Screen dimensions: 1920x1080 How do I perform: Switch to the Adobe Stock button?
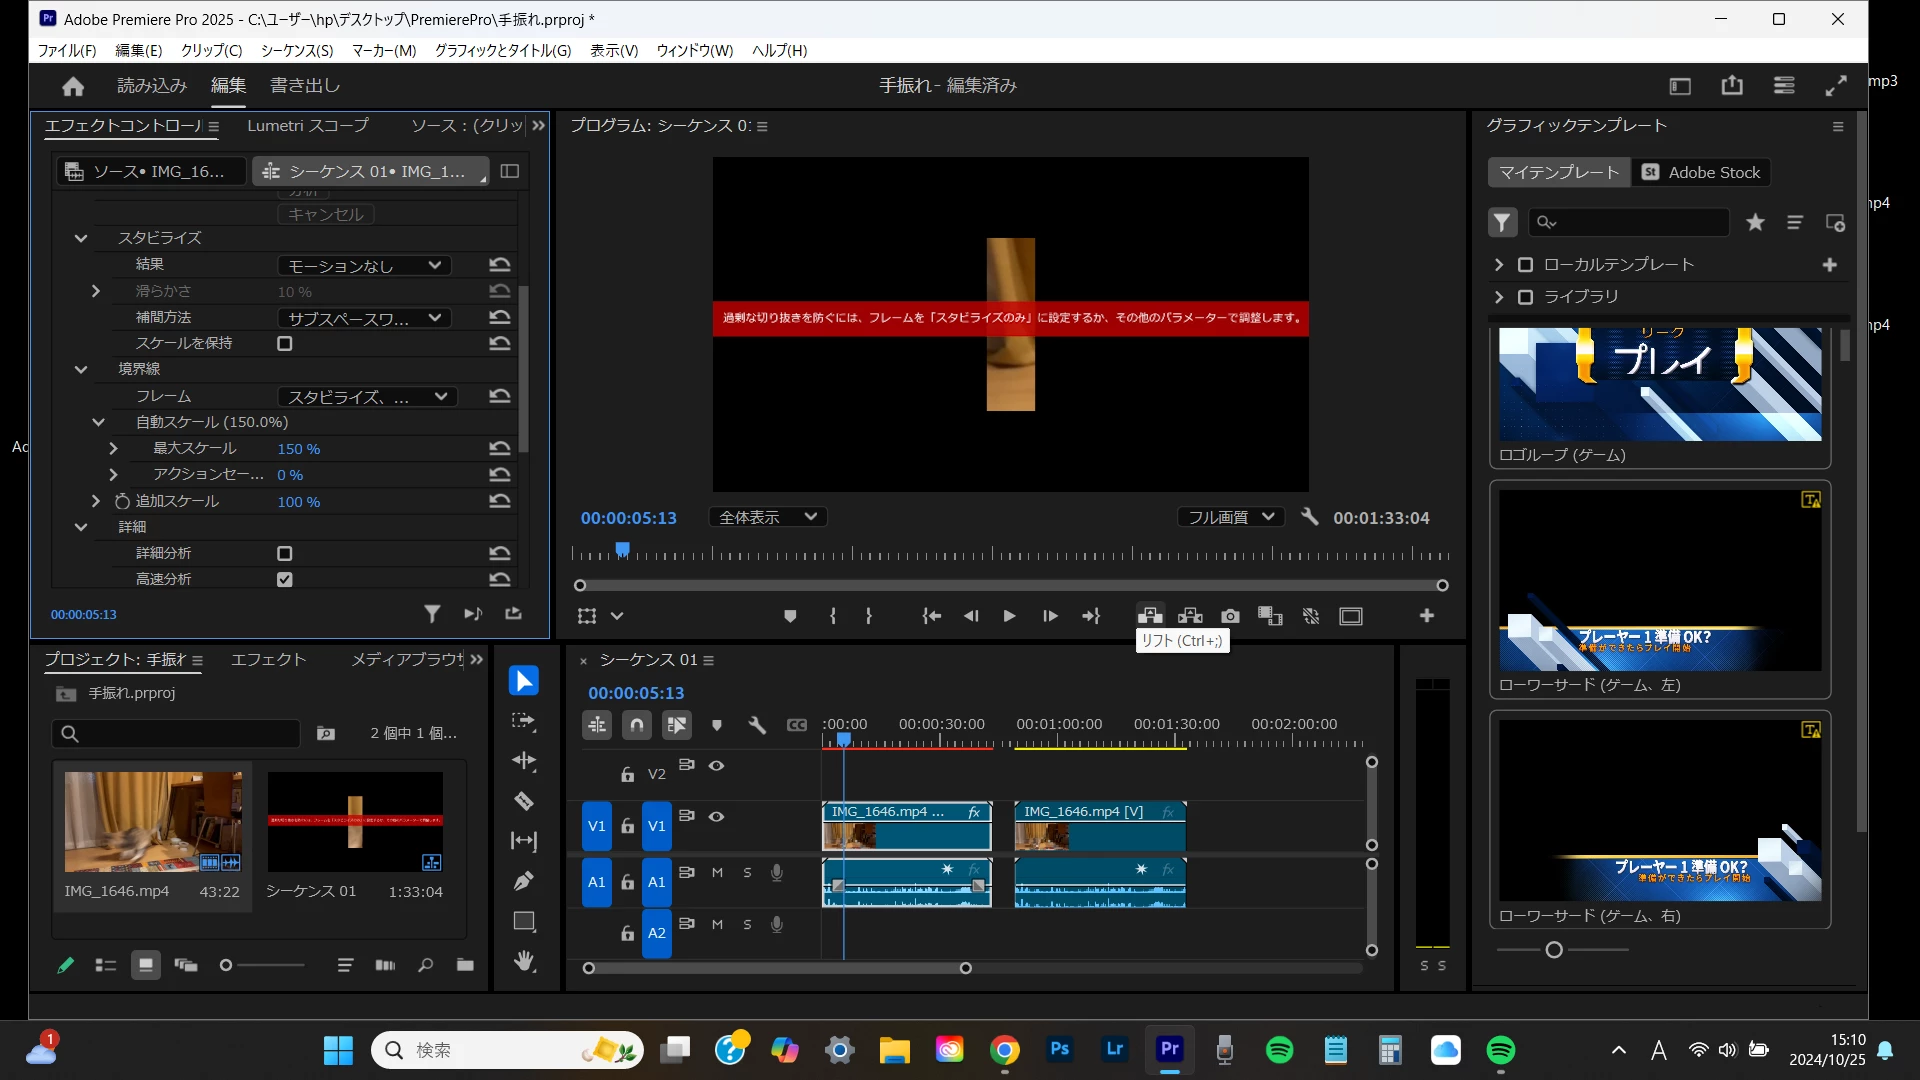(1702, 172)
